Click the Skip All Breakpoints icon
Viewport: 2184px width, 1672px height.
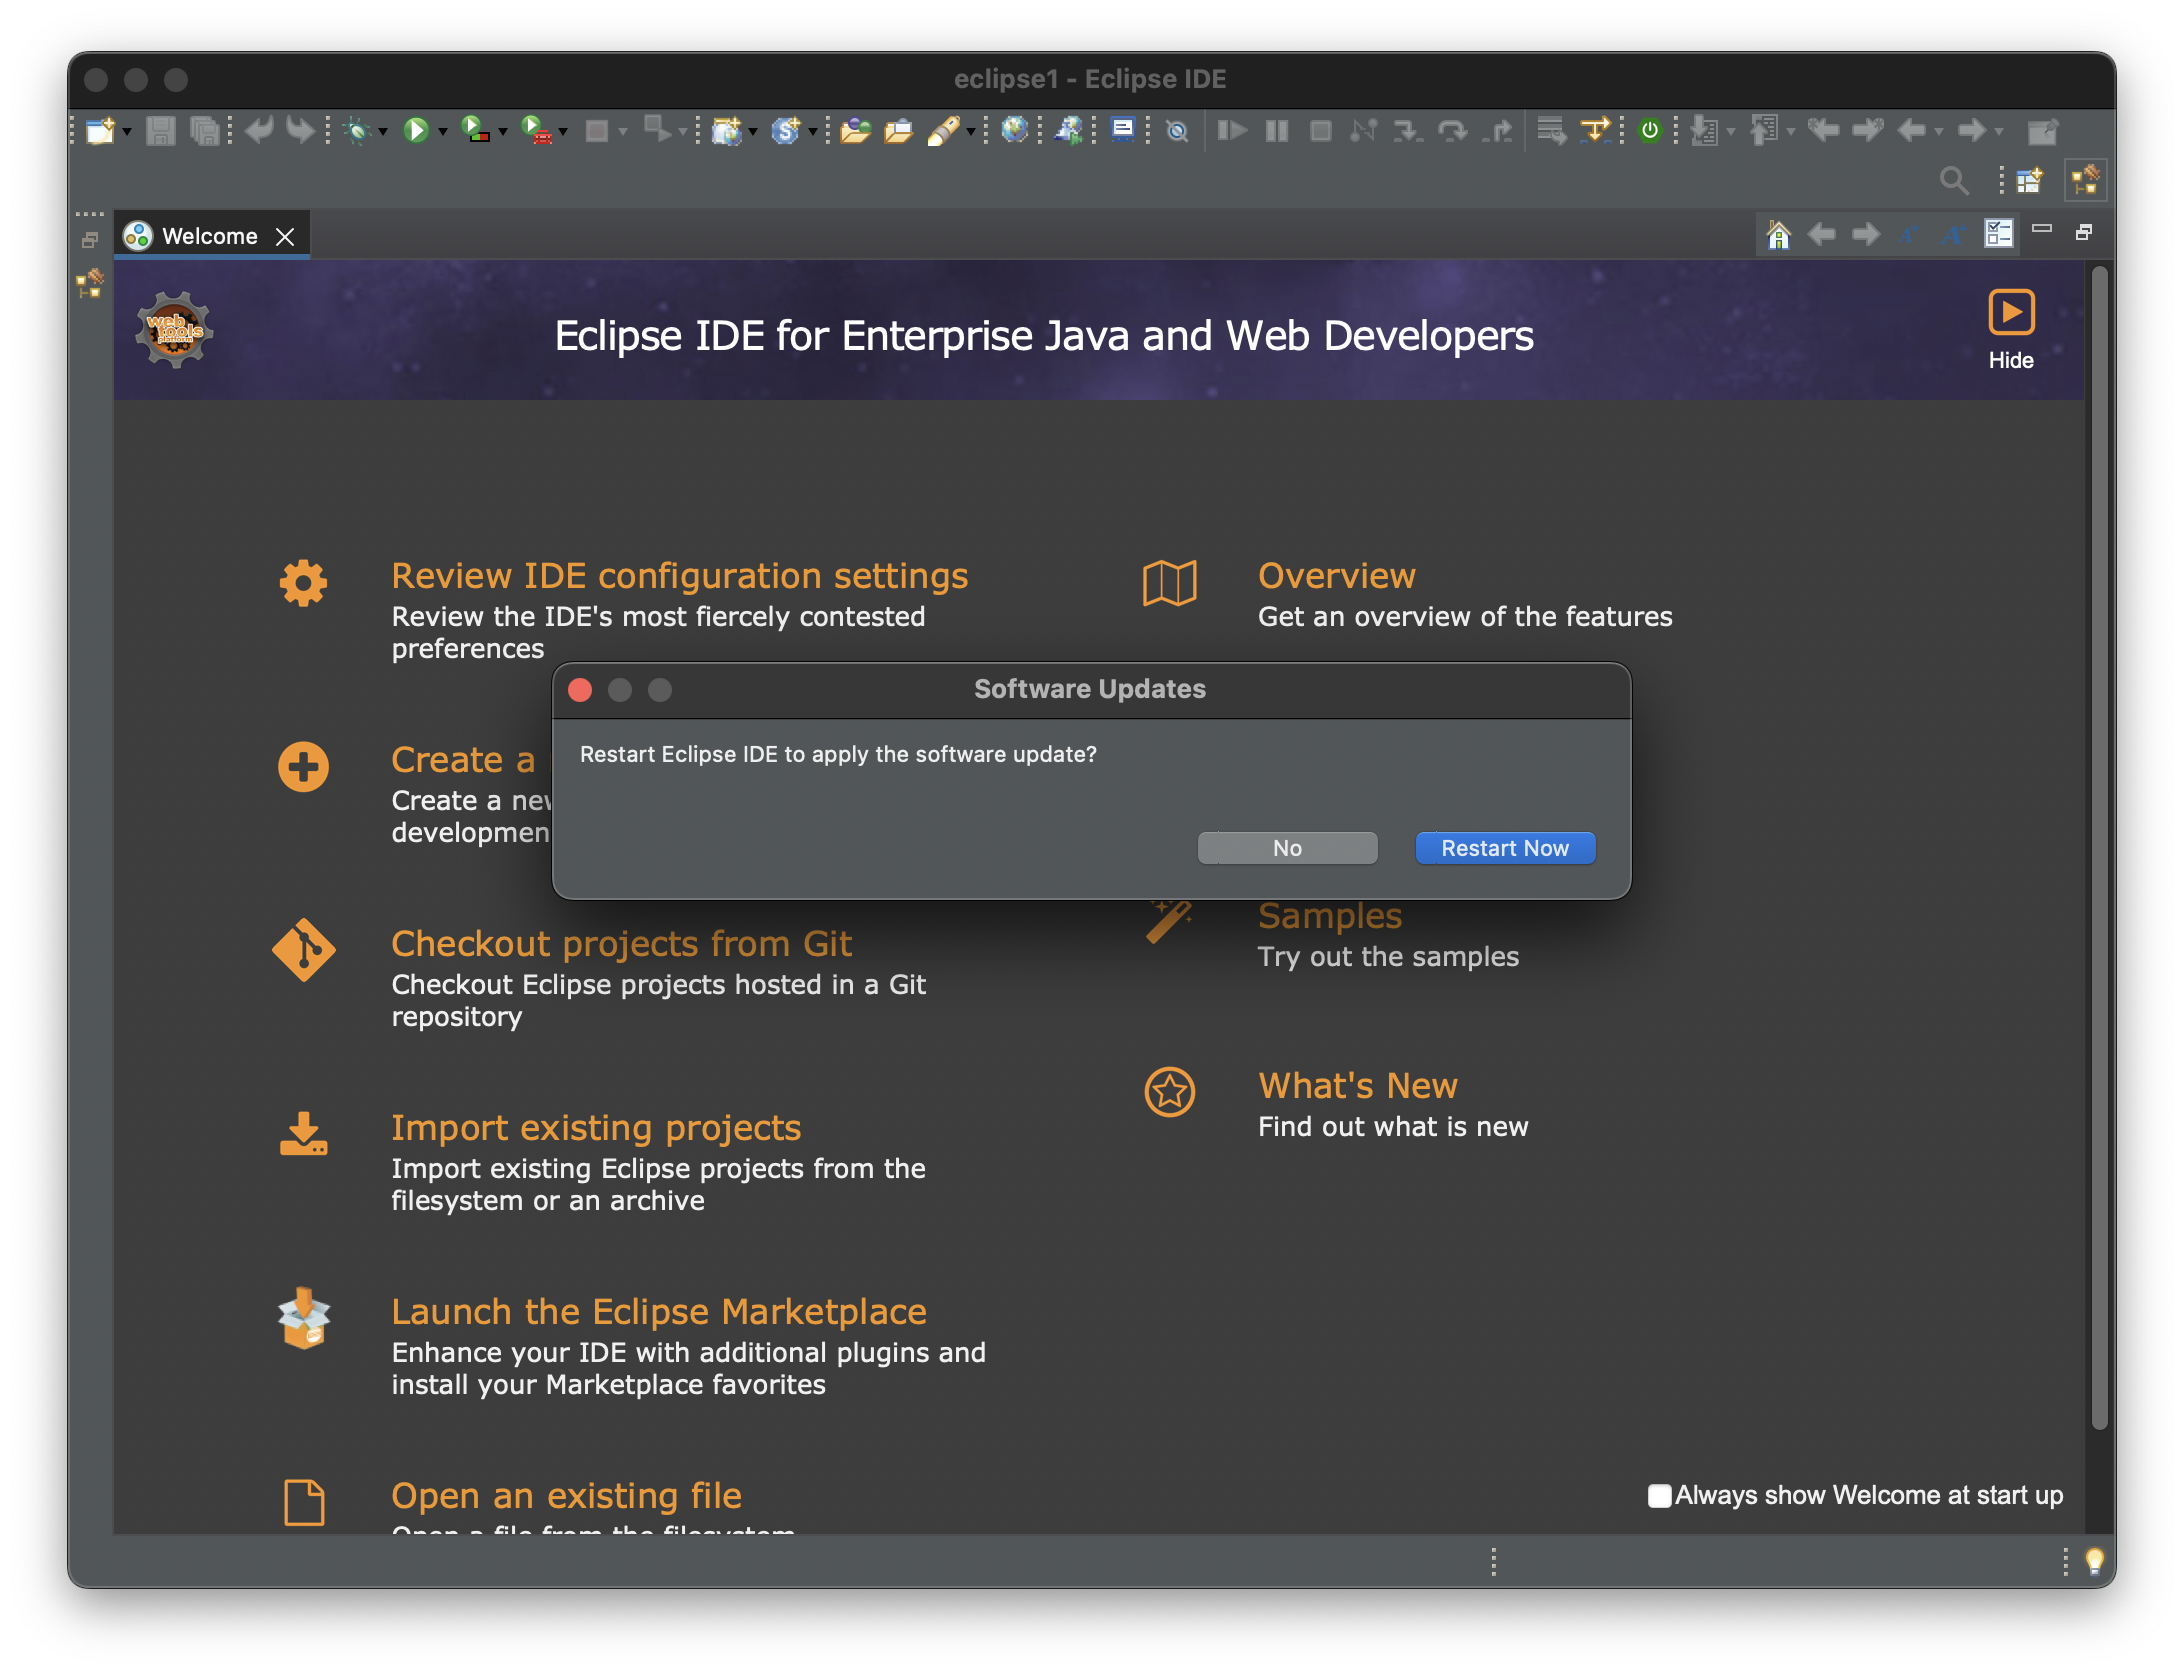[1177, 131]
